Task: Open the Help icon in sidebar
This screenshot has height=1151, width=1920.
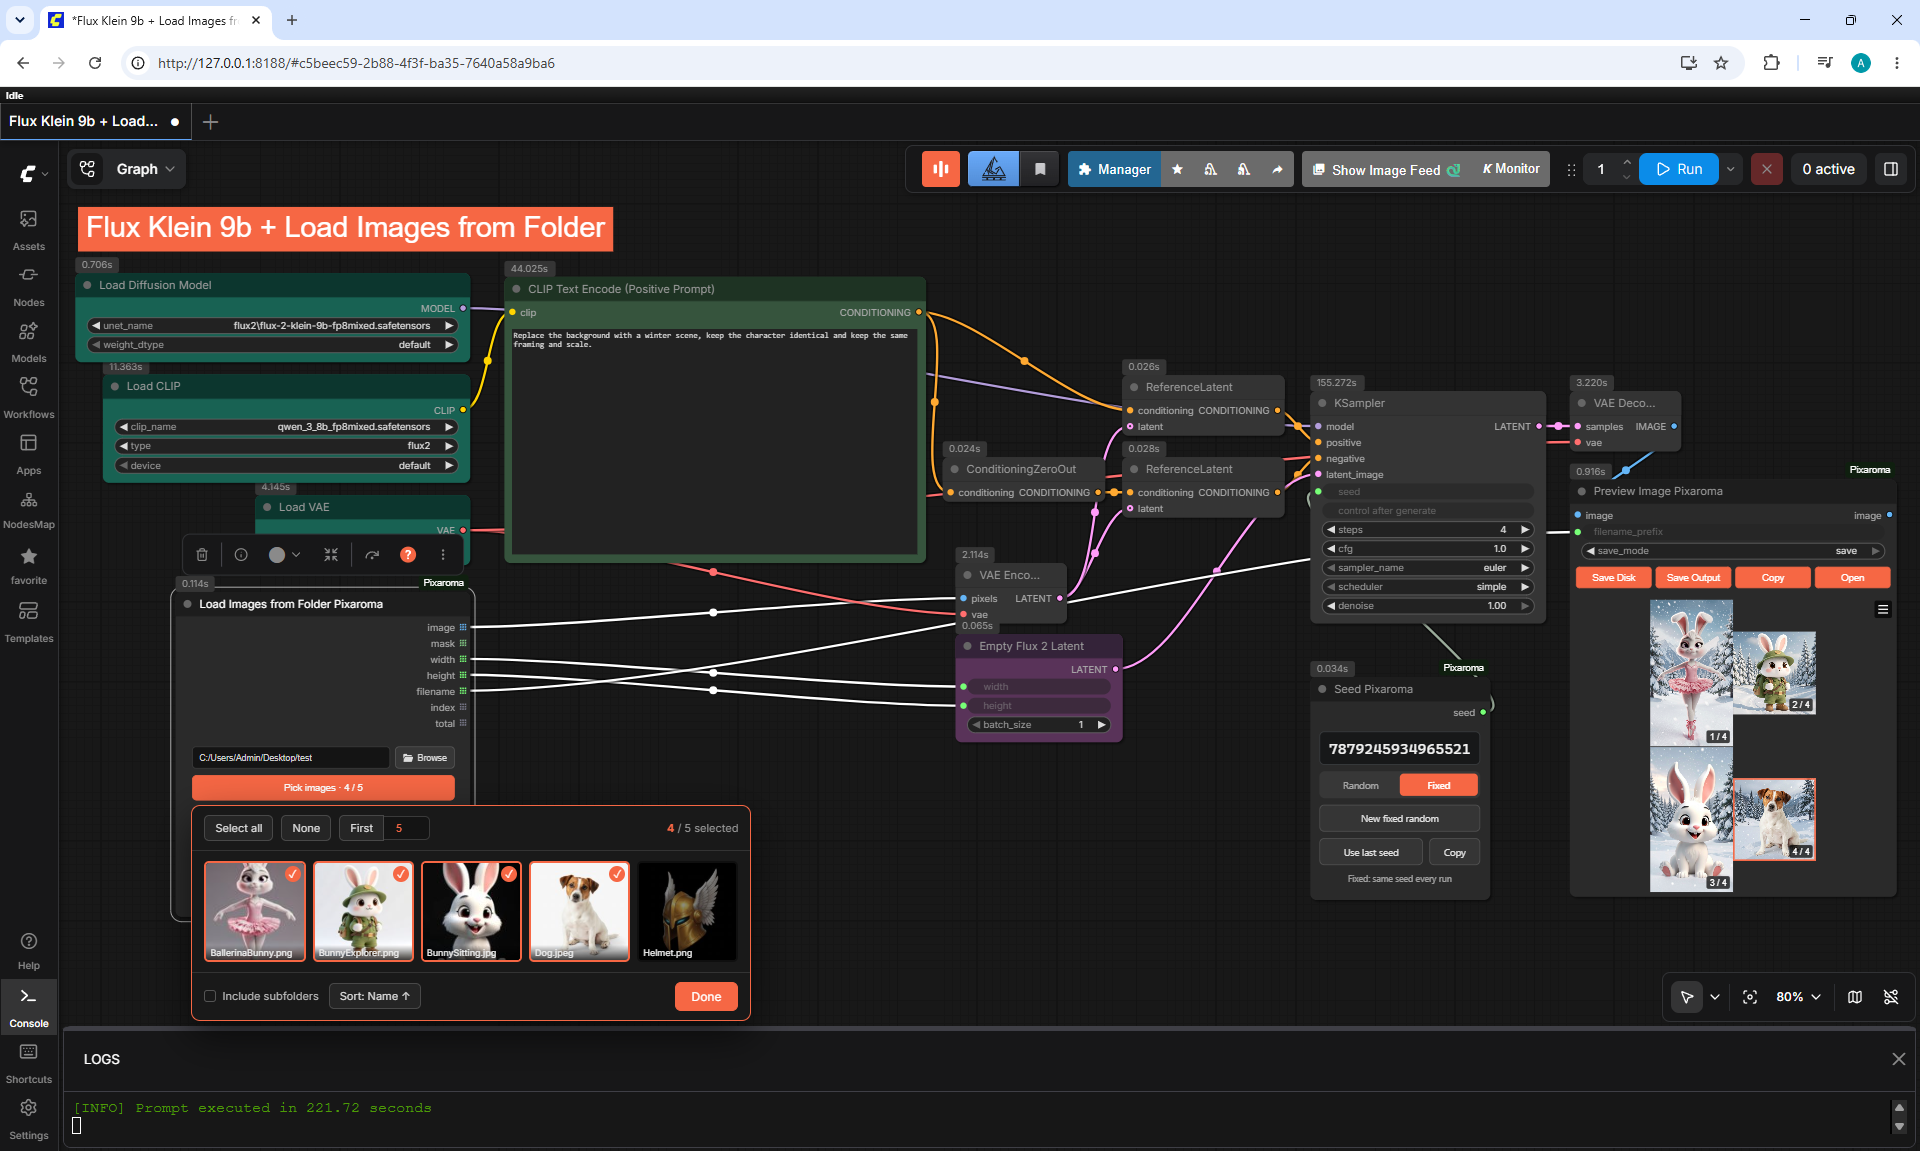Action: 29,950
